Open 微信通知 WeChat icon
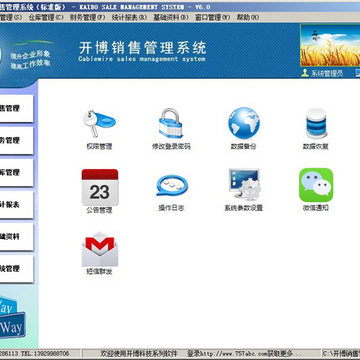Image resolution: width=360 pixels, height=360 pixels. tap(316, 185)
